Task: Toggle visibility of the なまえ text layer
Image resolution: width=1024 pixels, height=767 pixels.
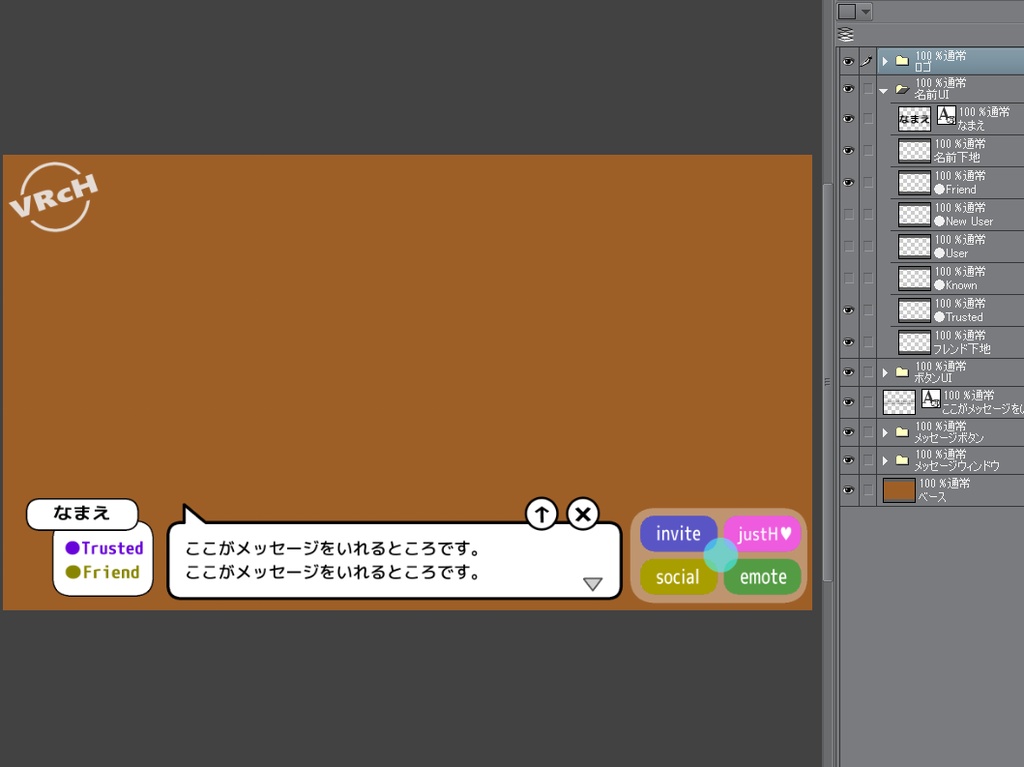Action: (848, 119)
